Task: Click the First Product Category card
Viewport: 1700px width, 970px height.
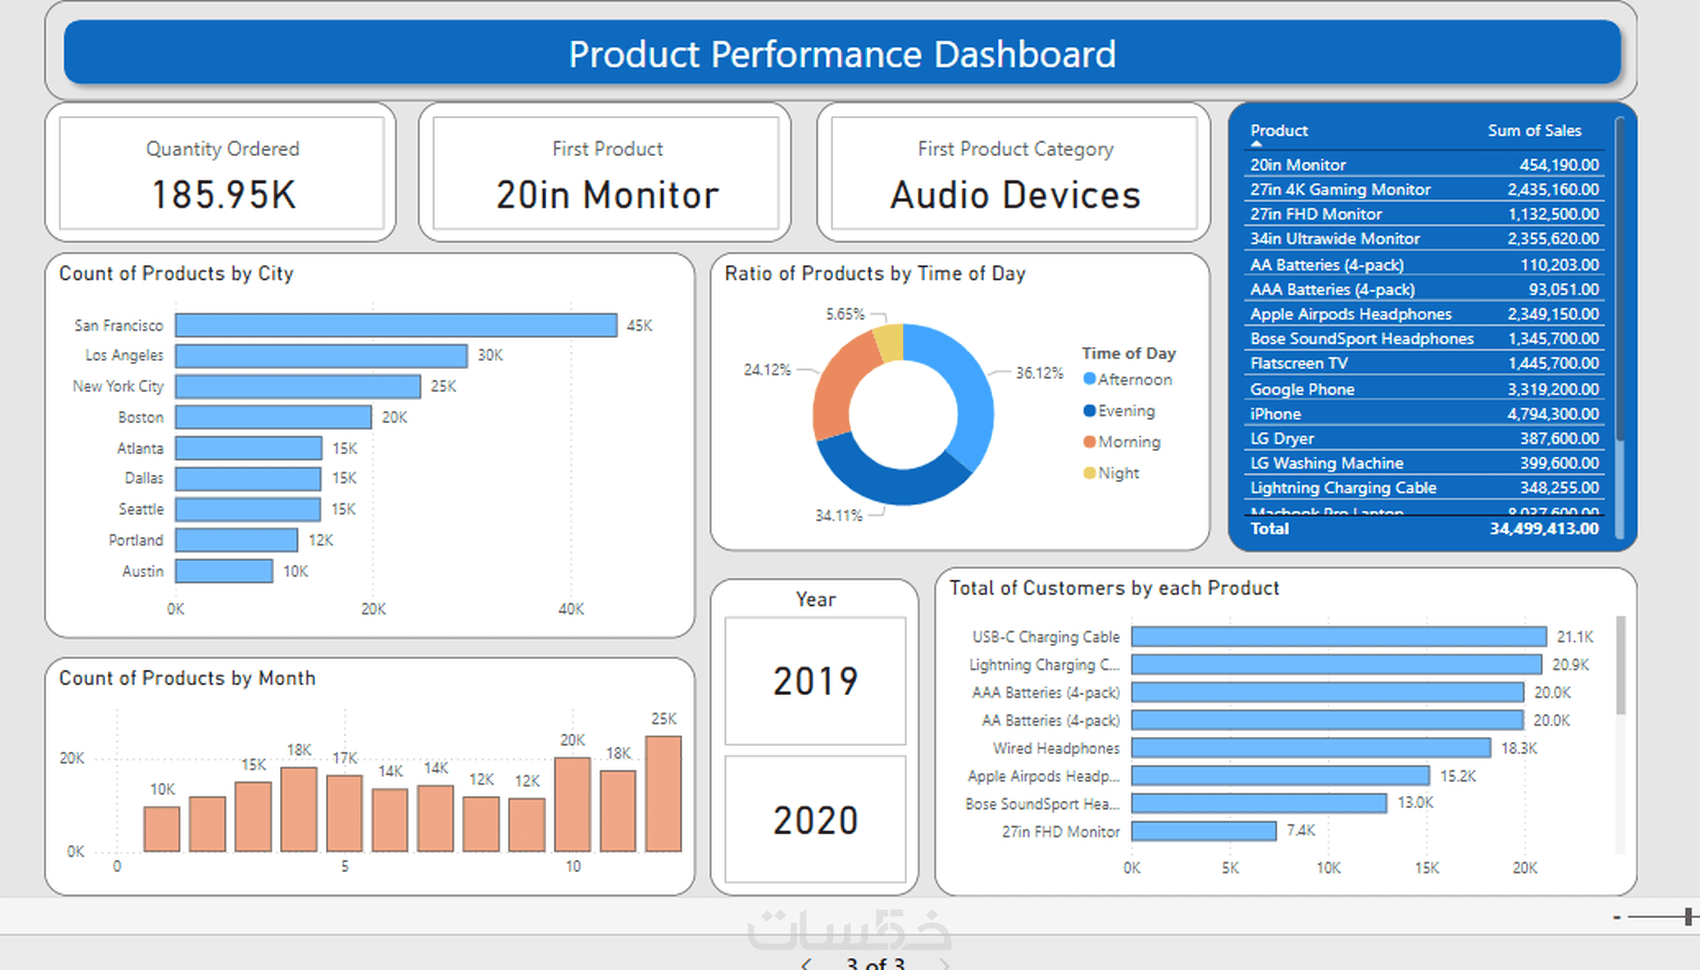Action: click(x=1015, y=173)
